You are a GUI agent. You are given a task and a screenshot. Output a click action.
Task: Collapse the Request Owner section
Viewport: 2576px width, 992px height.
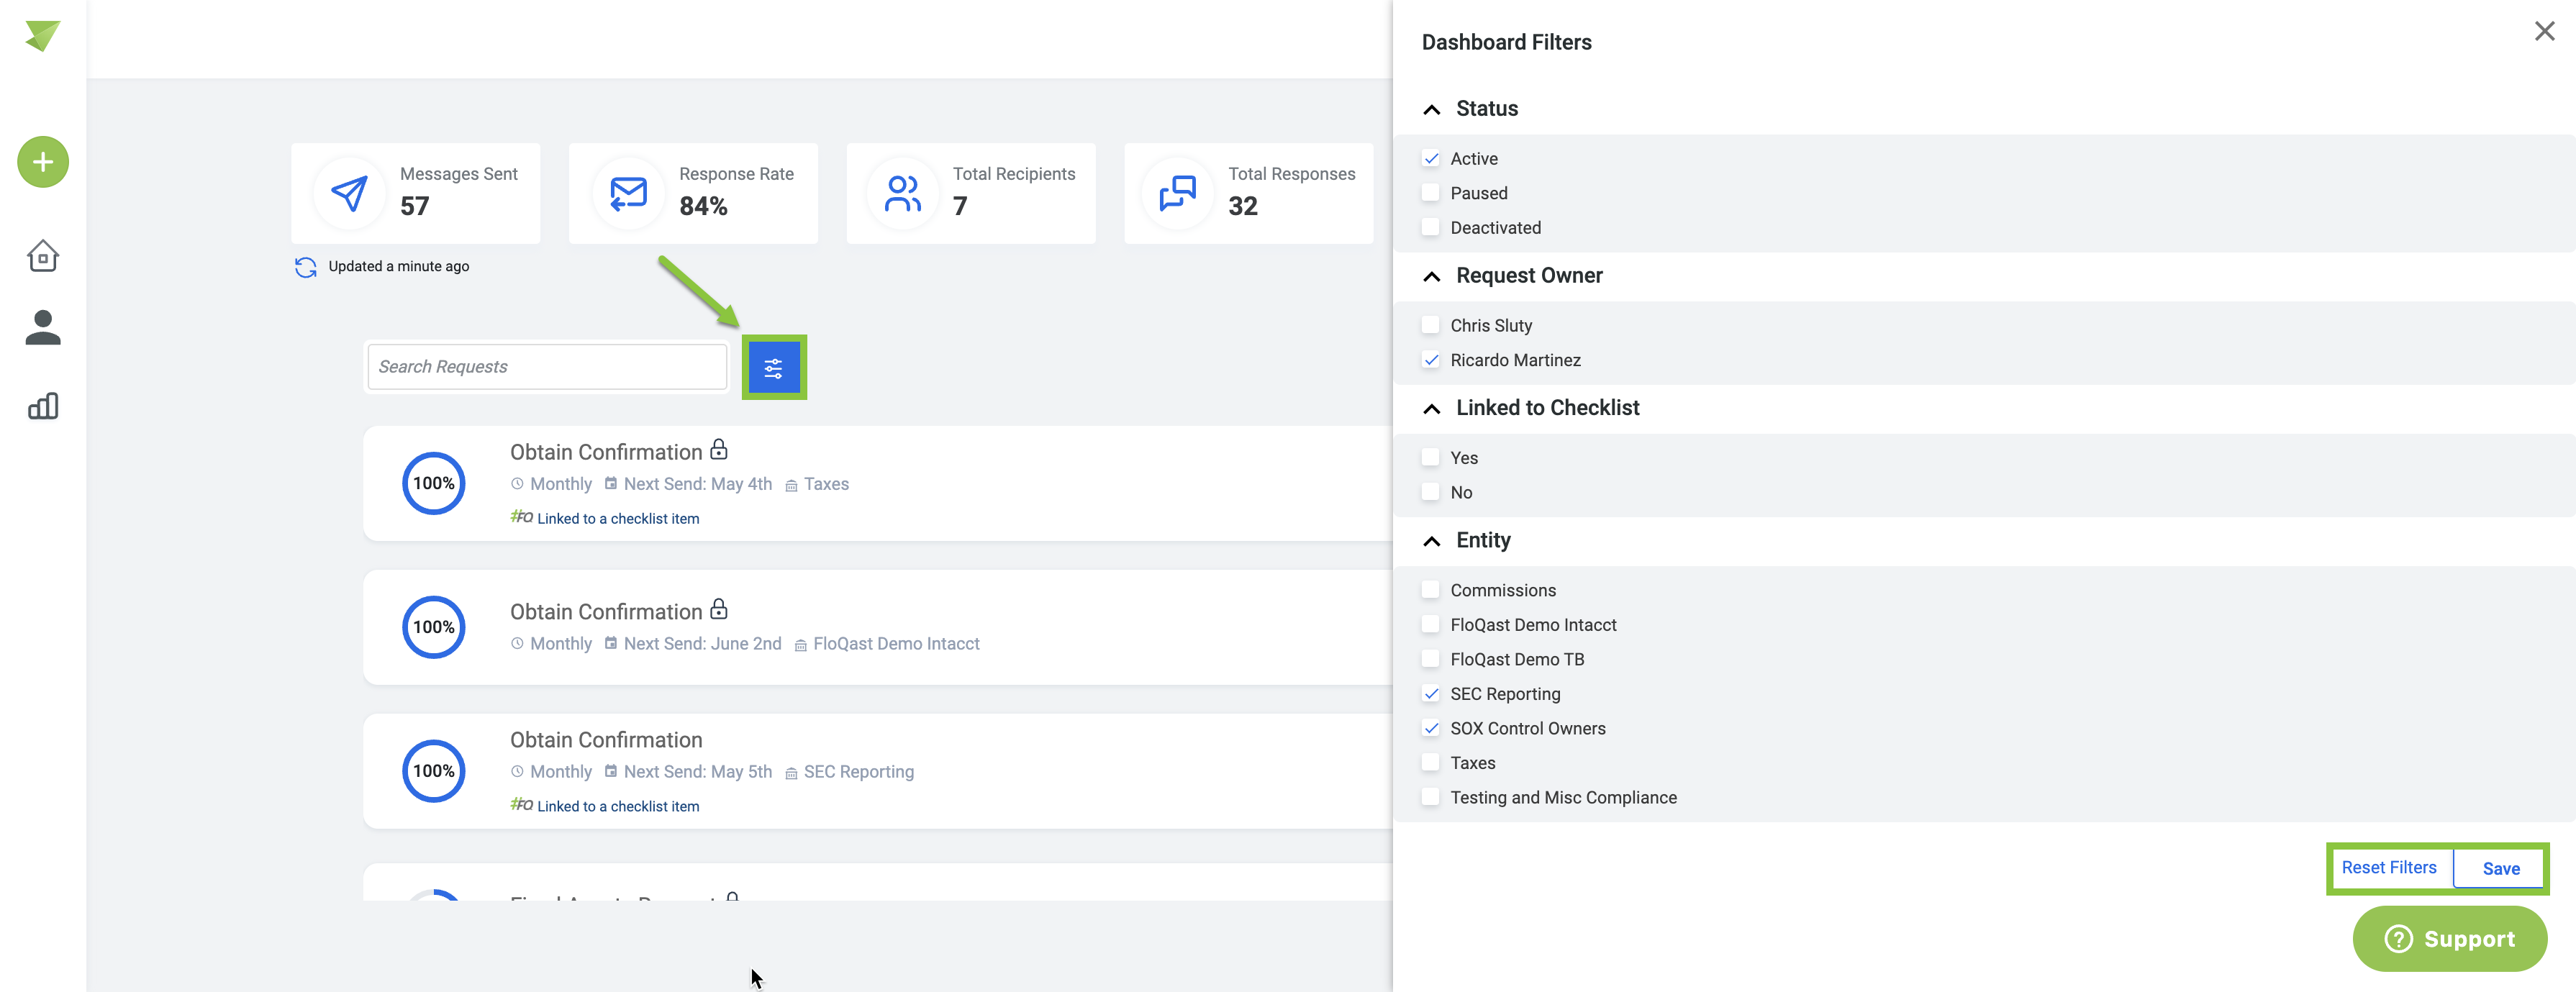(1432, 276)
